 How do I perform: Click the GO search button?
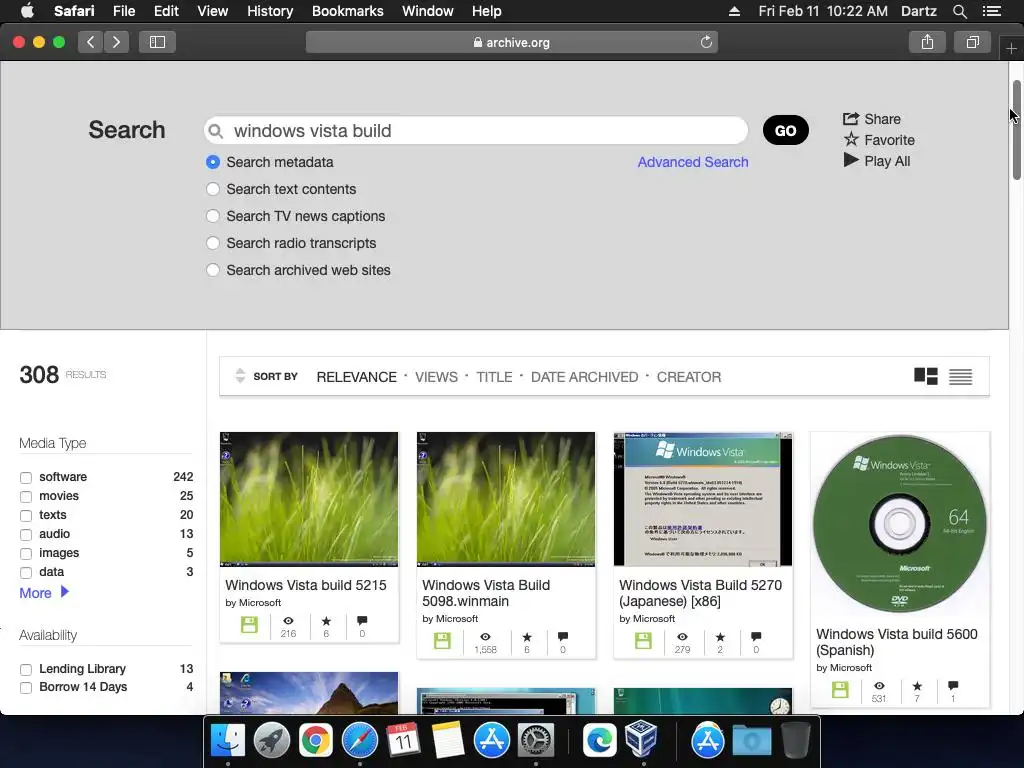[x=786, y=131]
